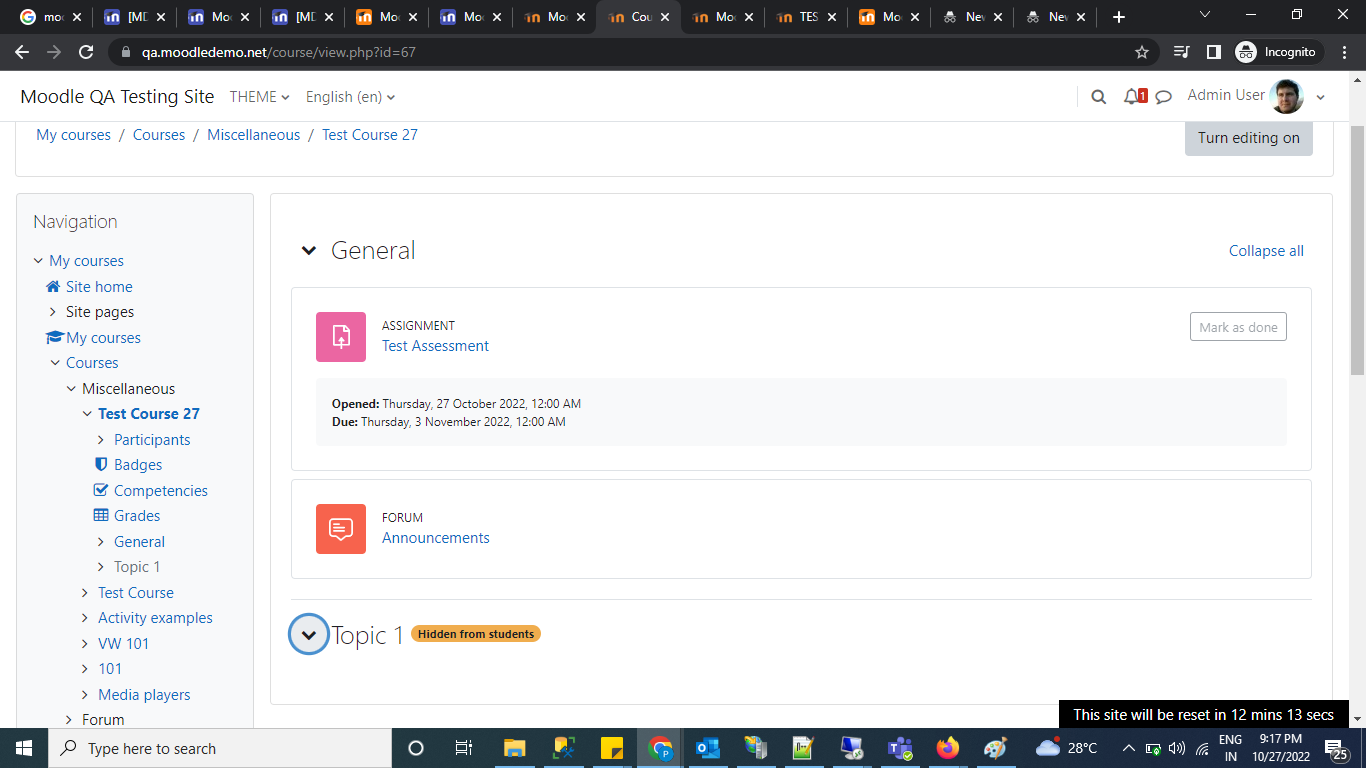Mark Test Assessment as done

(x=1238, y=327)
